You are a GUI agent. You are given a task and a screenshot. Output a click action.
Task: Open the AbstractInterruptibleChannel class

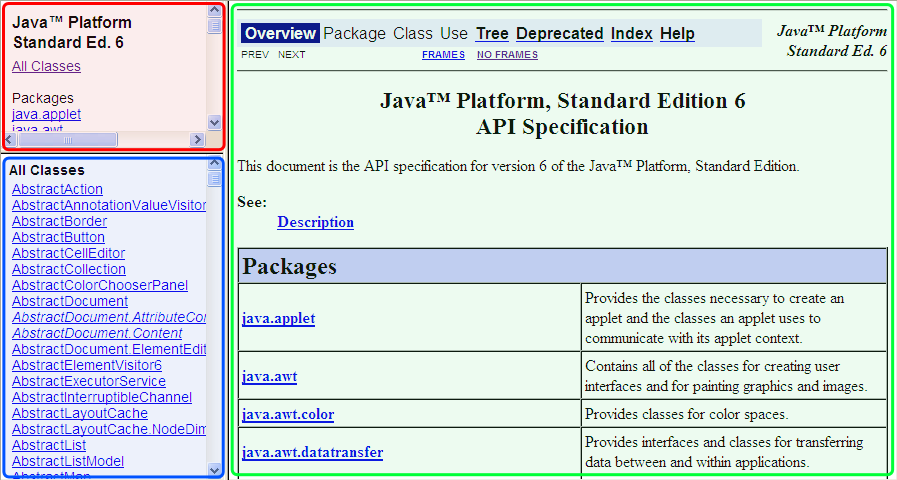point(102,398)
